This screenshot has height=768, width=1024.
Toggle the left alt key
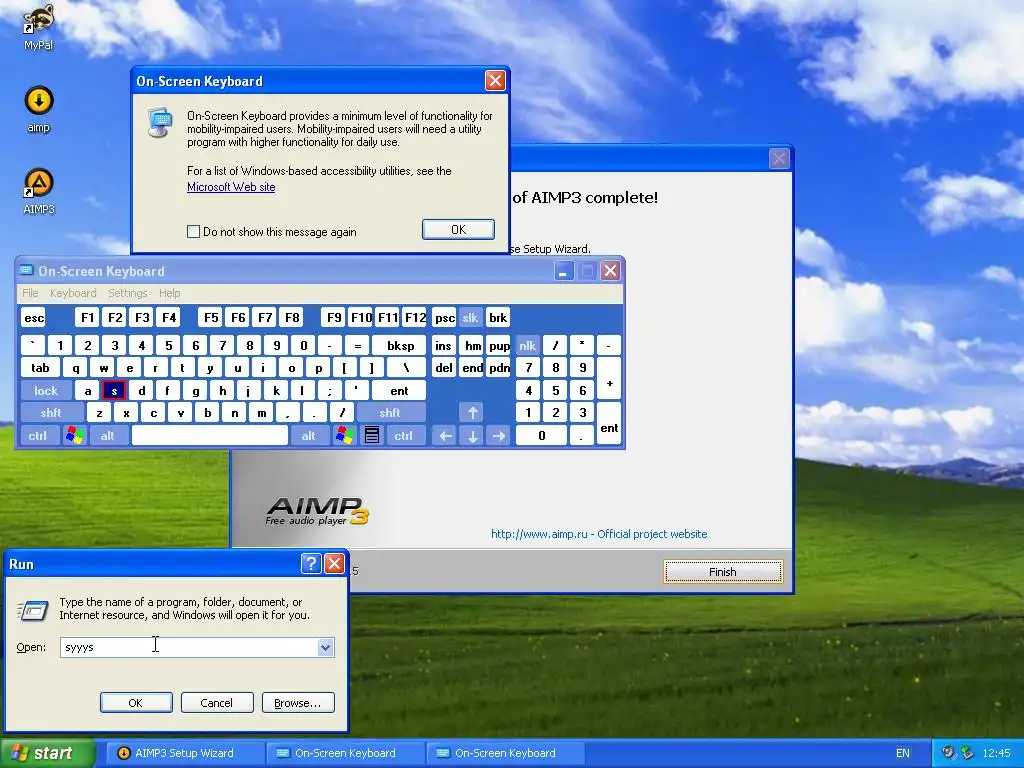pyautogui.click(x=108, y=436)
